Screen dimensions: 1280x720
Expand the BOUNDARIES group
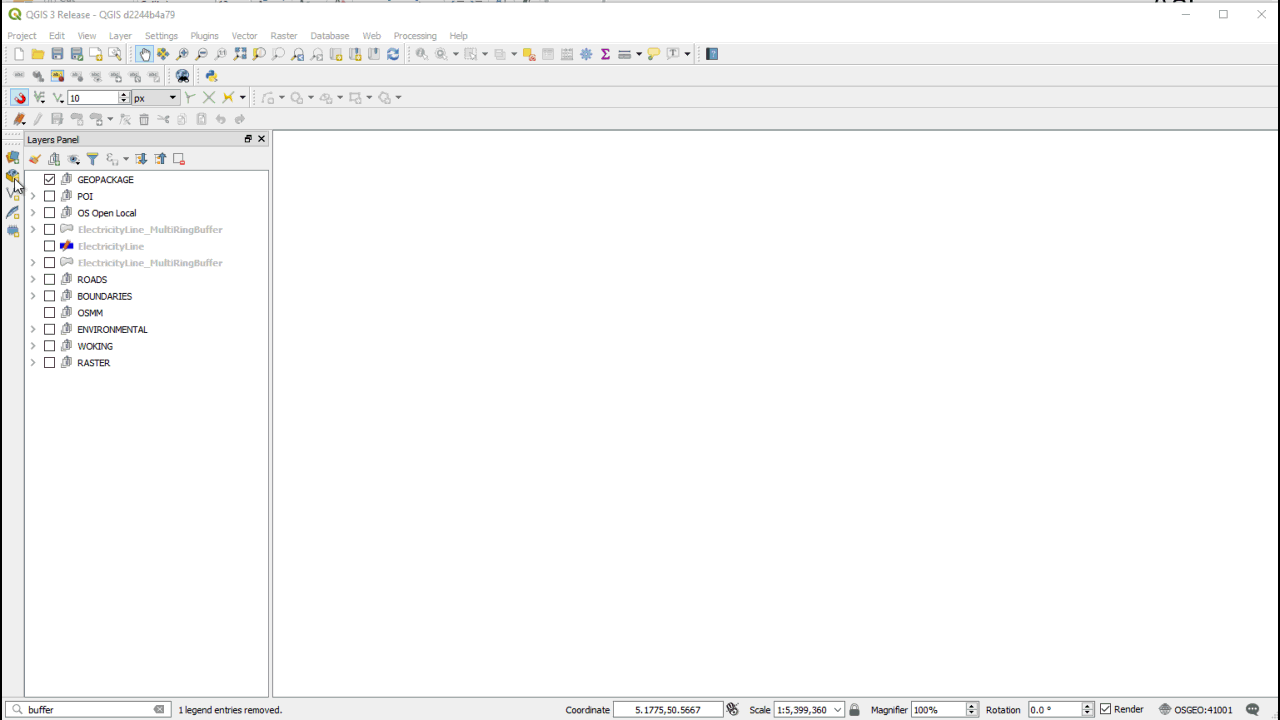tap(33, 296)
